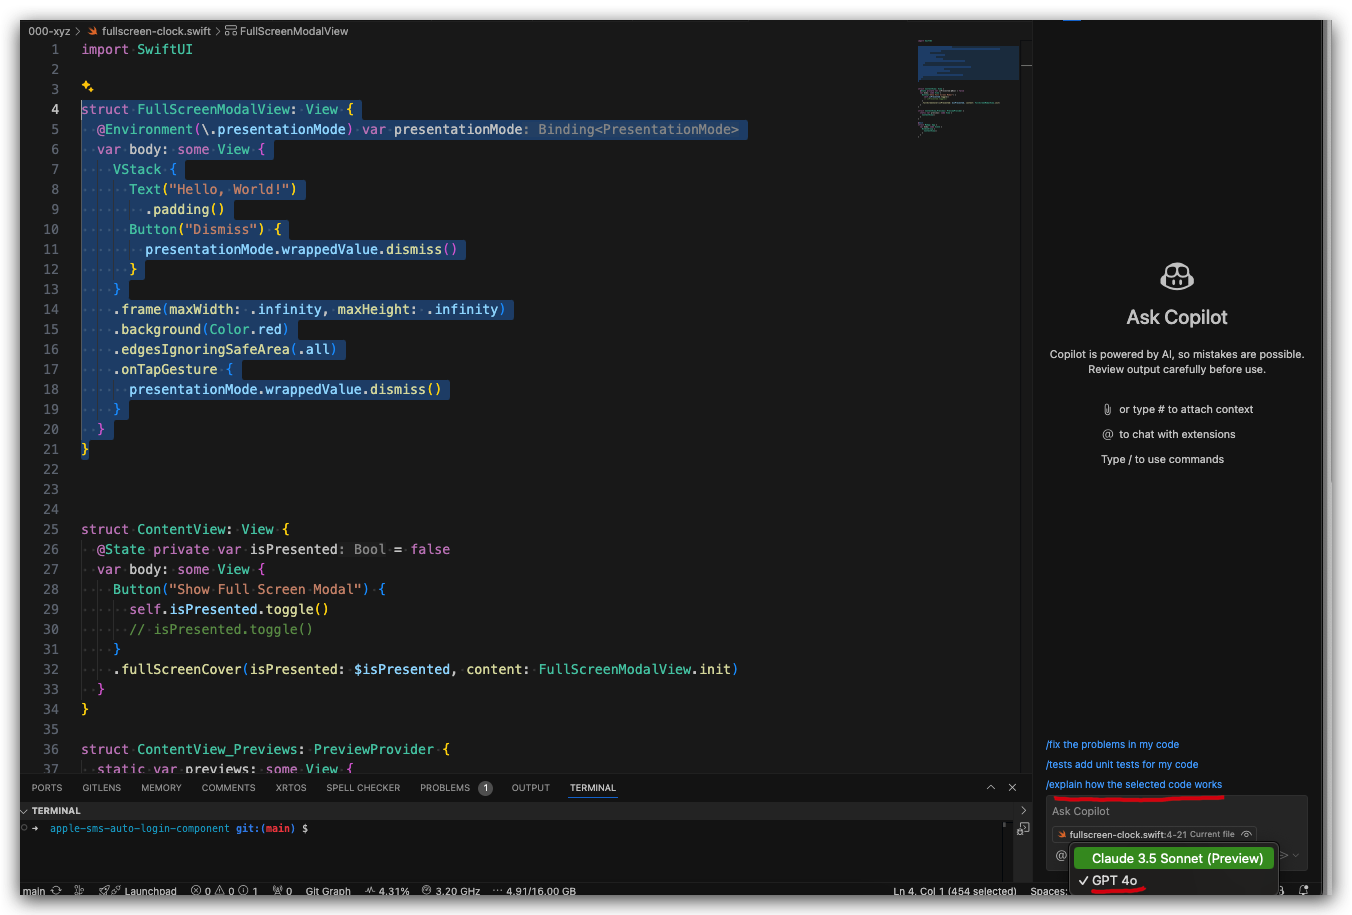Maximize the bottom panel with chevron up

click(991, 788)
